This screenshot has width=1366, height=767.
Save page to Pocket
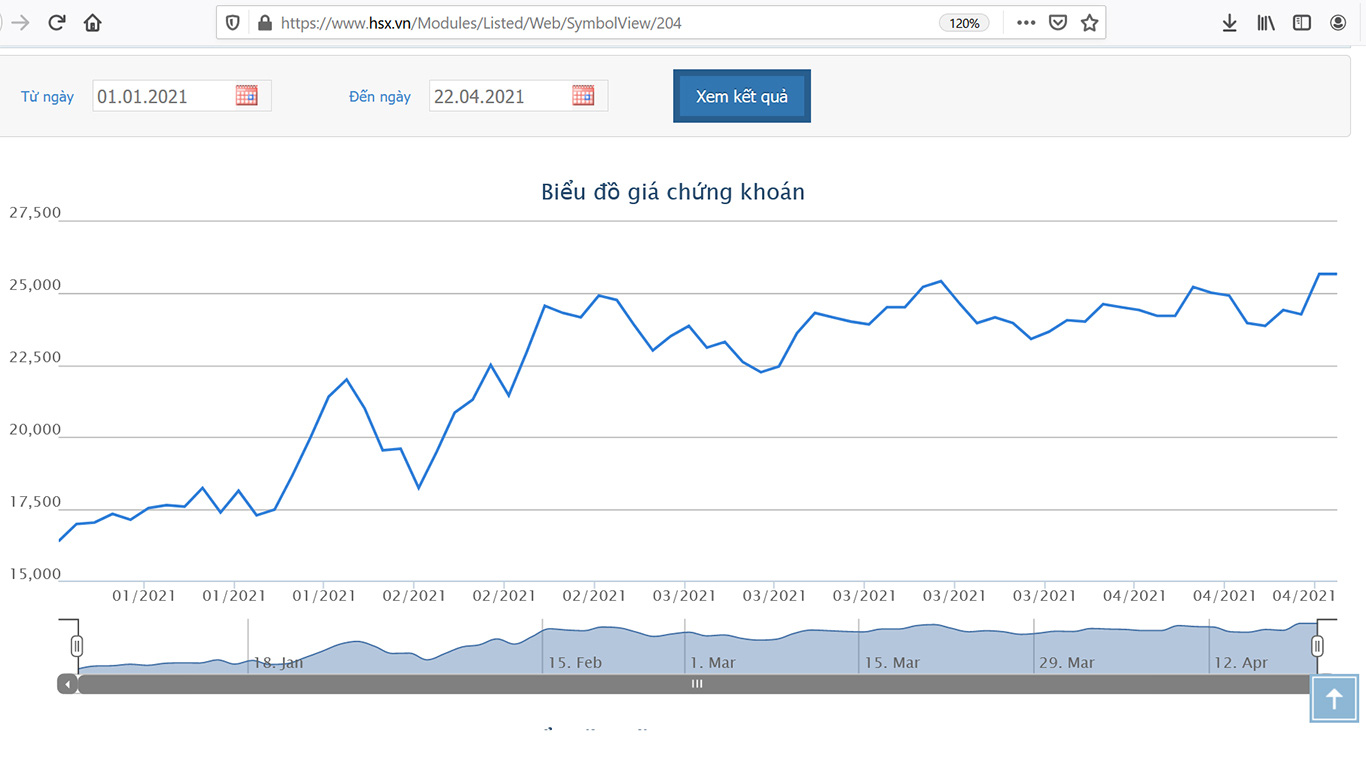point(1058,22)
